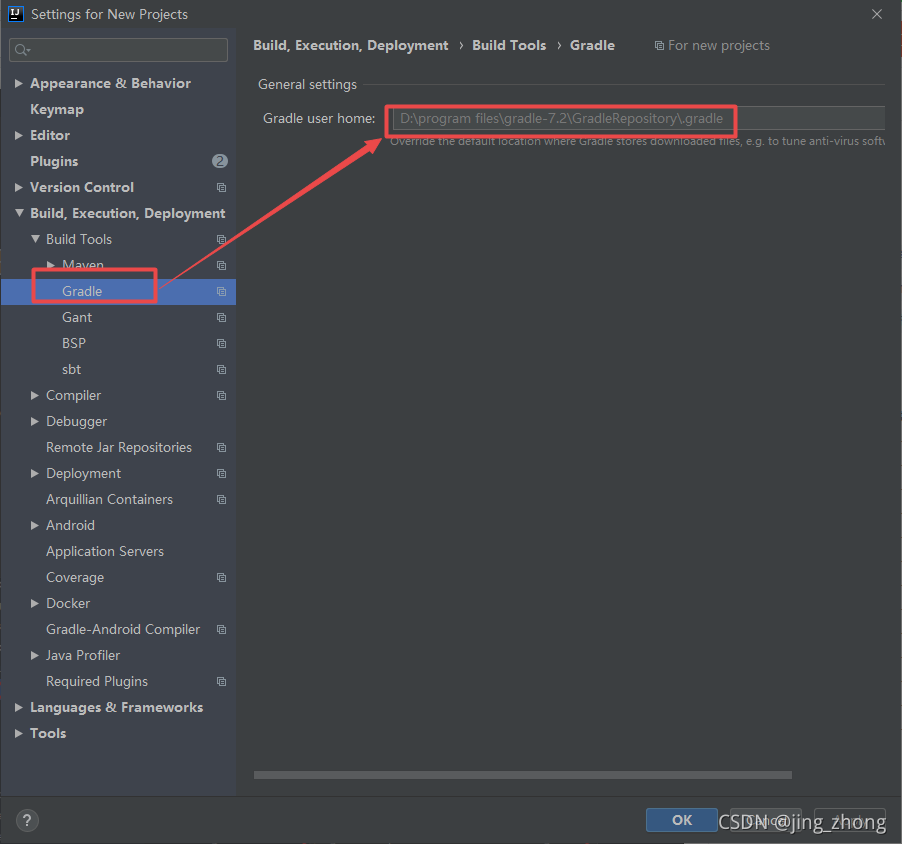Click the Gradle user home field
Screen dimensions: 902x844
tap(639, 119)
